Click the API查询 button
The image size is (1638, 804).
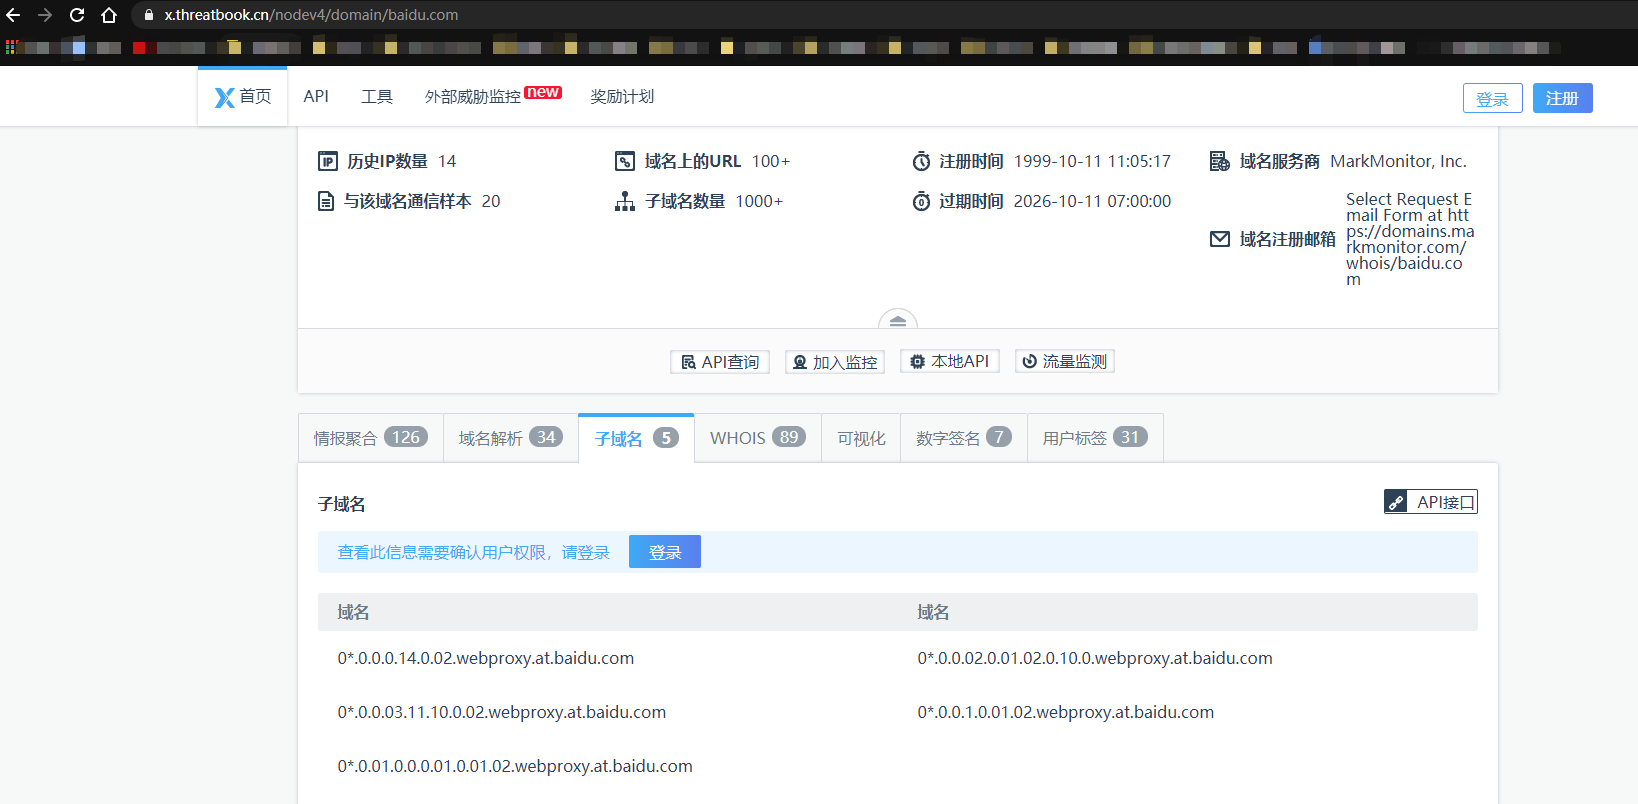coord(720,361)
